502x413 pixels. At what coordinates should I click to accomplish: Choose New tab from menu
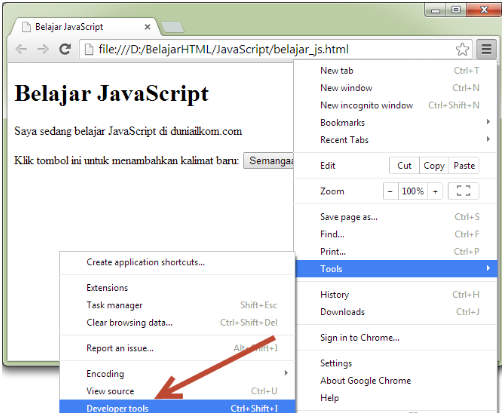click(x=396, y=71)
